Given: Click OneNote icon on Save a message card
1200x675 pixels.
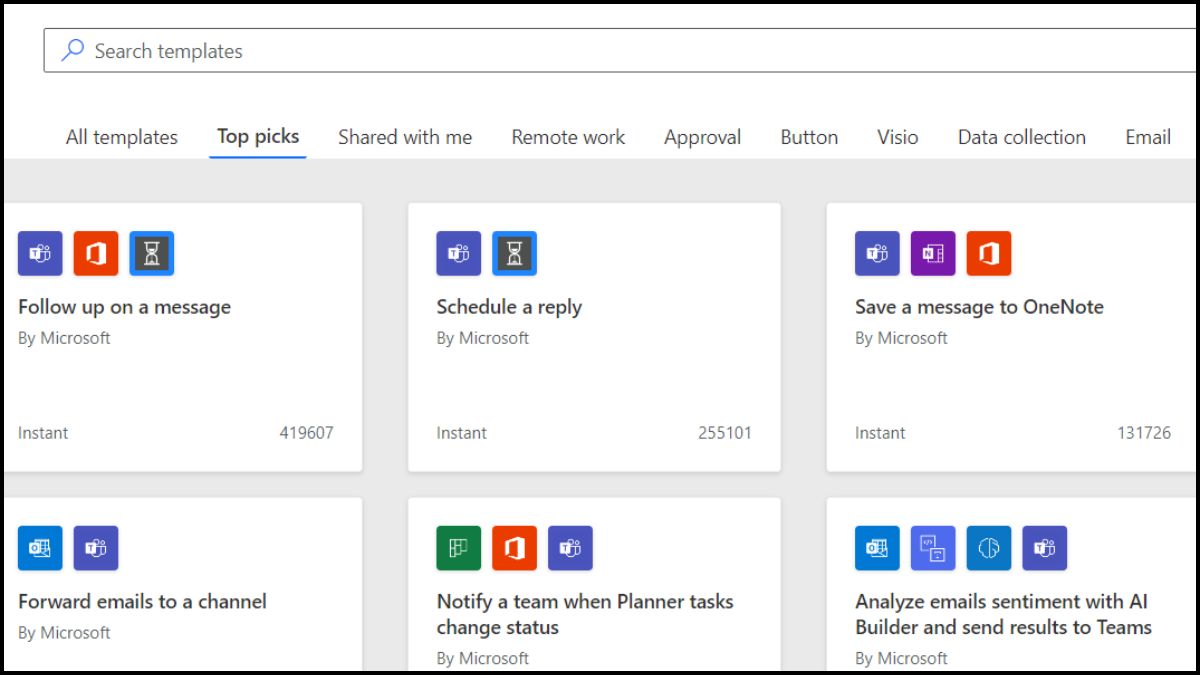Looking at the screenshot, I should tap(933, 253).
